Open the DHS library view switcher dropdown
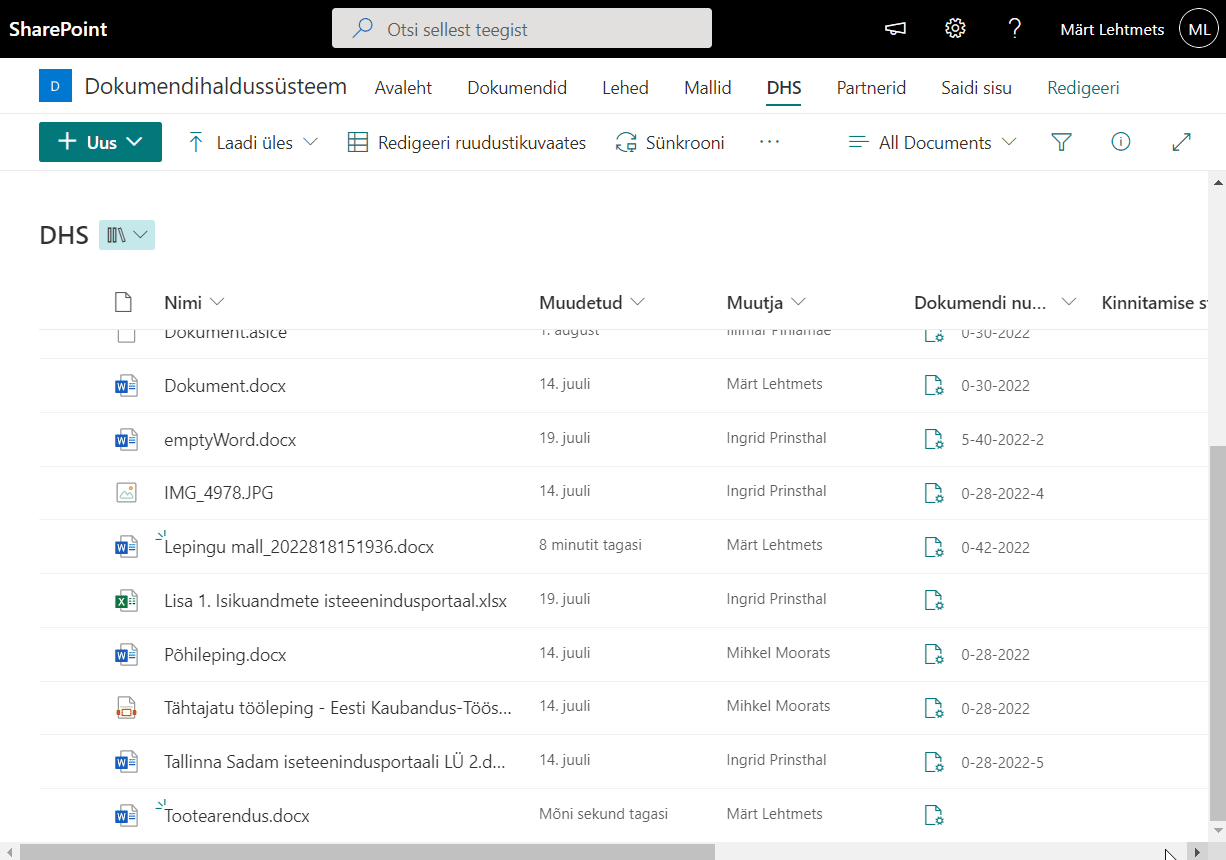 tap(127, 235)
